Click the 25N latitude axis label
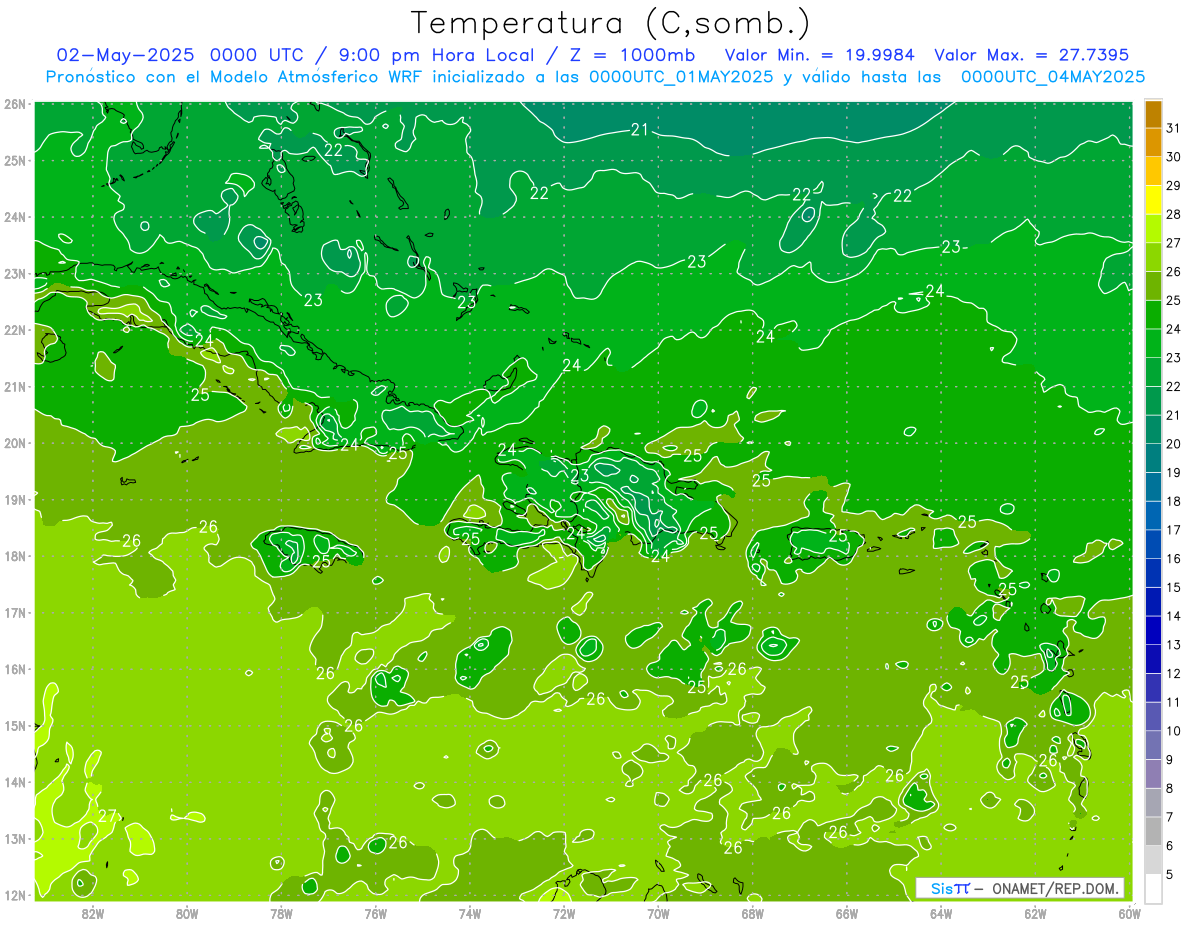 (14, 160)
